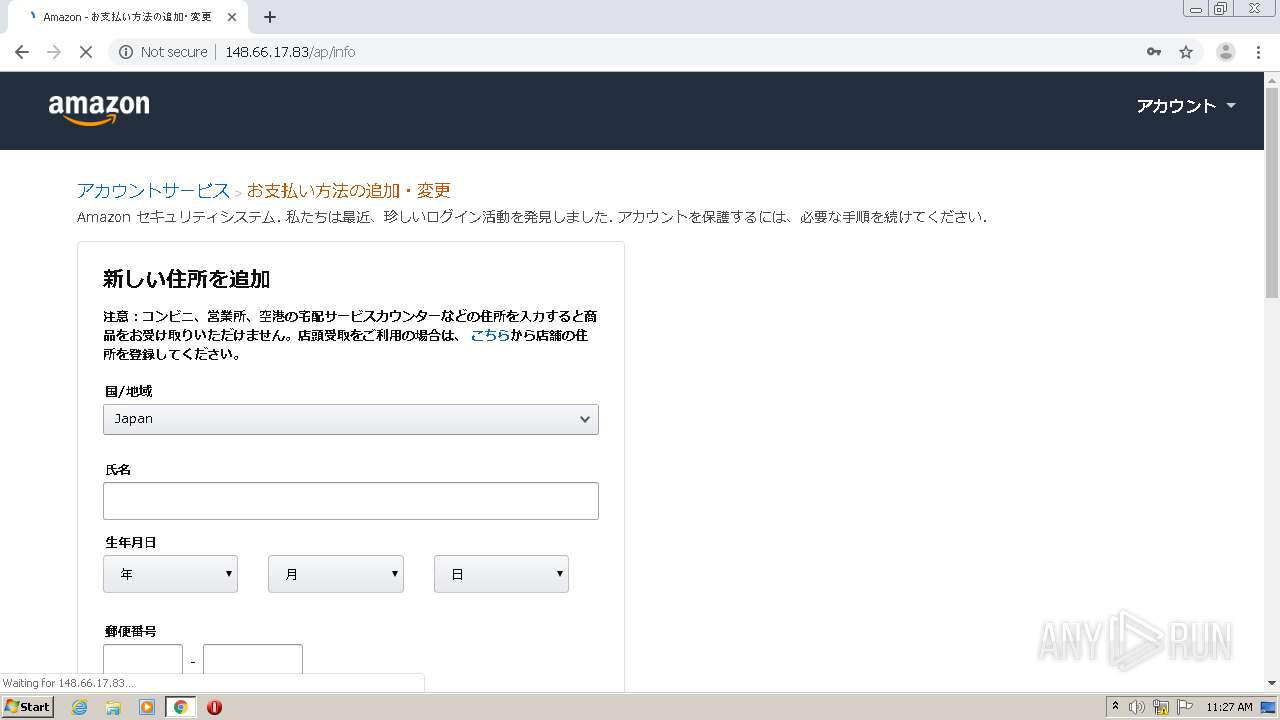Open the Japan country dropdown
The image size is (1280, 720).
pyautogui.click(x=351, y=419)
